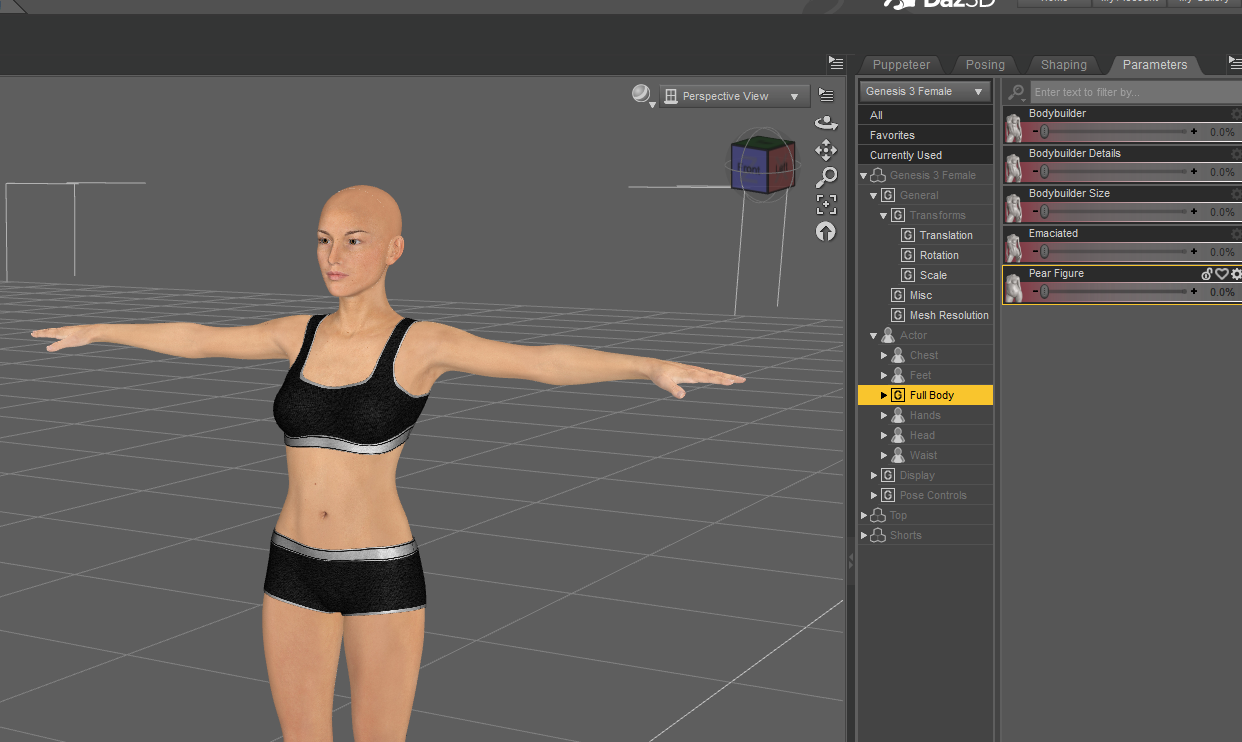Toggle Pear Figure favorite heart
Screen dimensions: 1242x742
(1222, 274)
